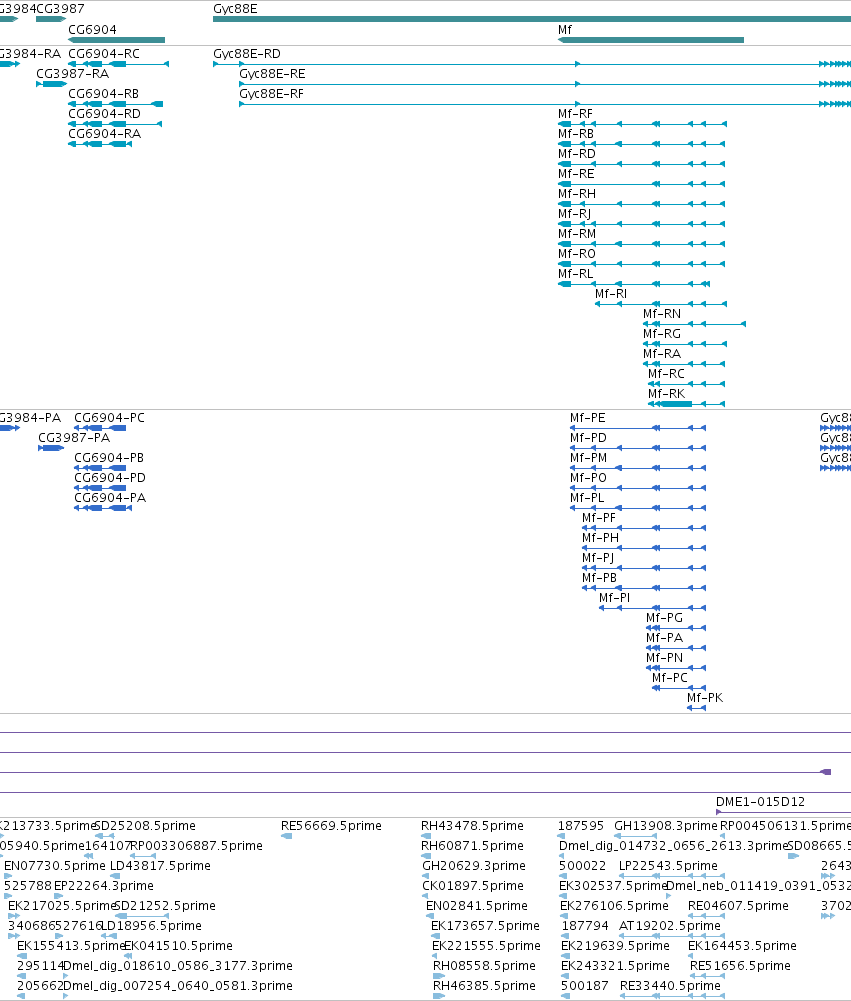Open transcript CG6904-RB
Image resolution: width=851 pixels, height=1001 pixels.
[x=103, y=94]
